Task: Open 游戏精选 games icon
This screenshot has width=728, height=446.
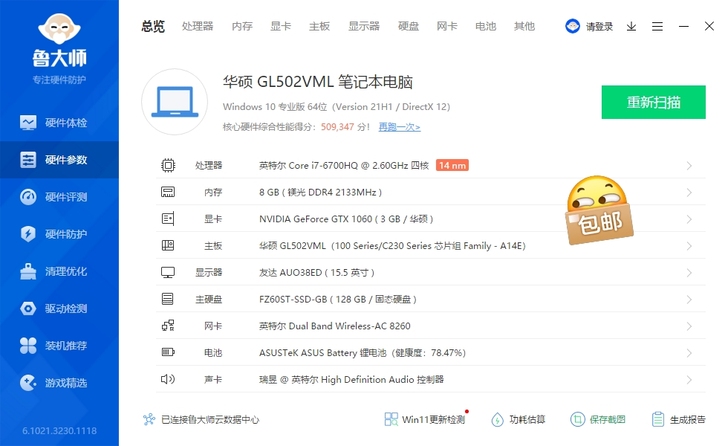Action: pyautogui.click(x=28, y=383)
